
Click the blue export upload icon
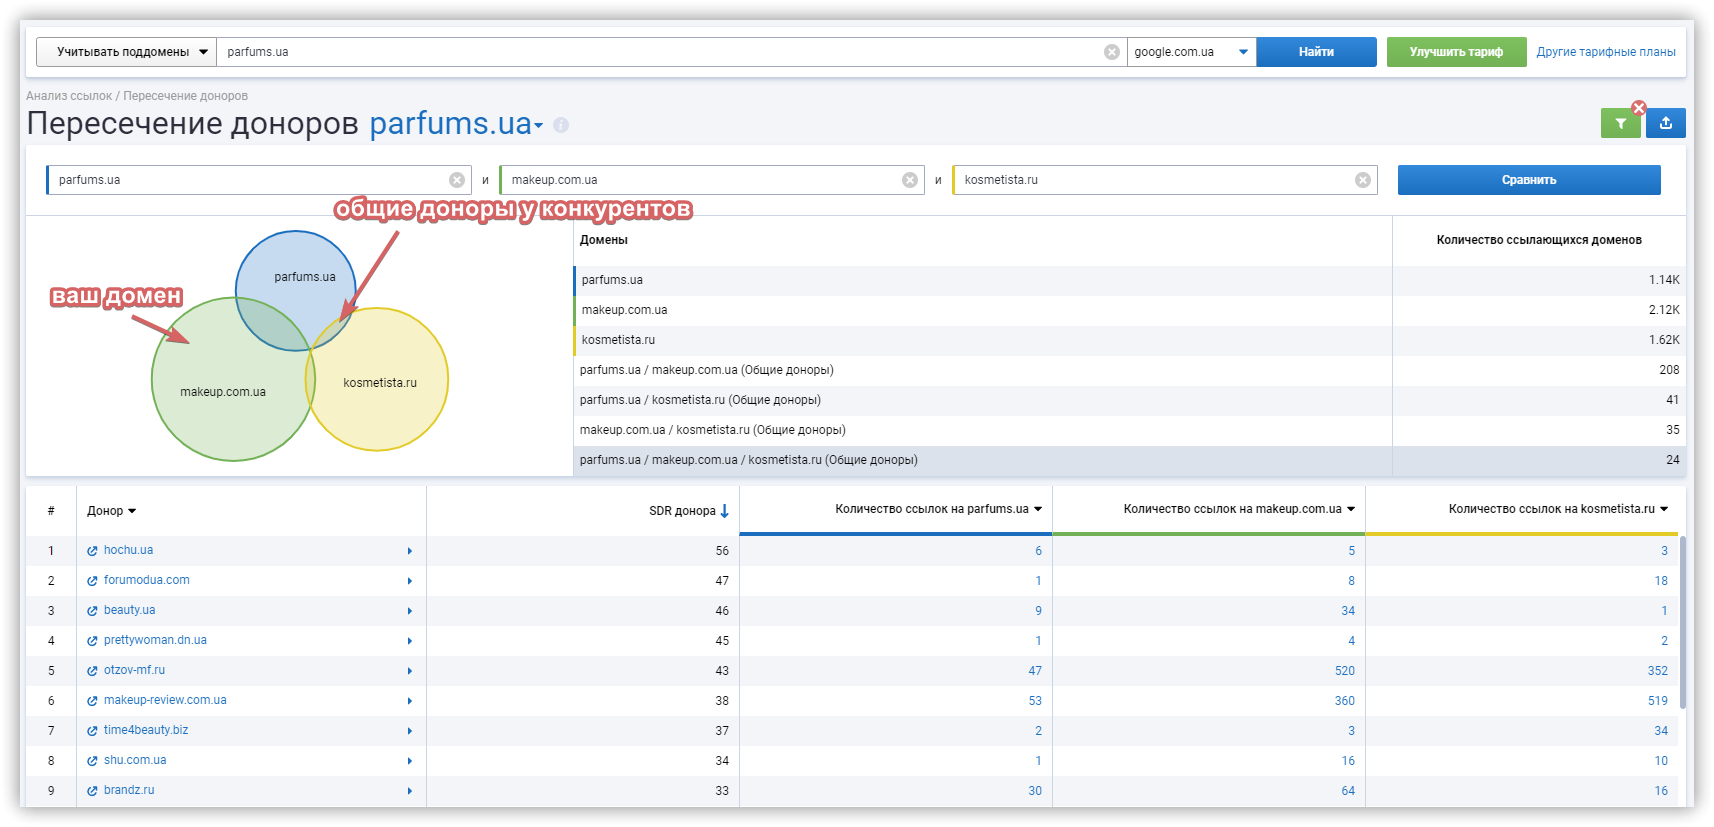pyautogui.click(x=1666, y=123)
